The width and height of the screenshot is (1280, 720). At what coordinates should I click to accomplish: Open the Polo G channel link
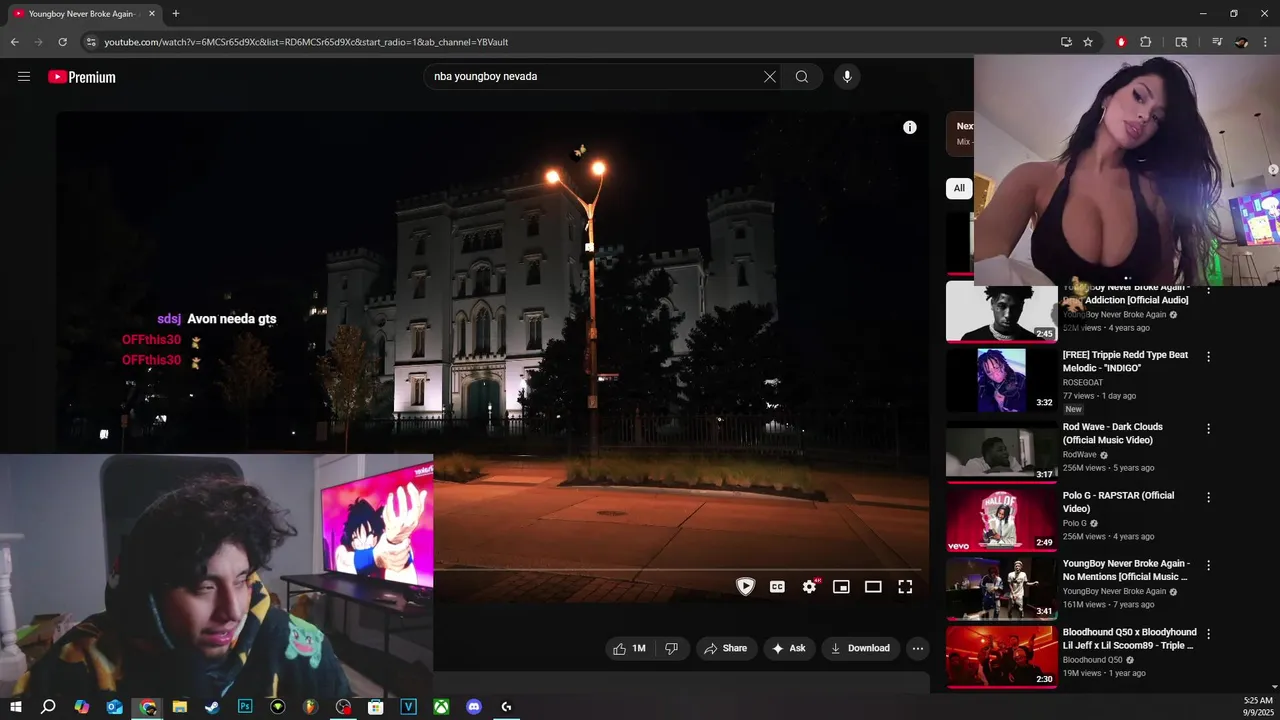[x=1074, y=523]
